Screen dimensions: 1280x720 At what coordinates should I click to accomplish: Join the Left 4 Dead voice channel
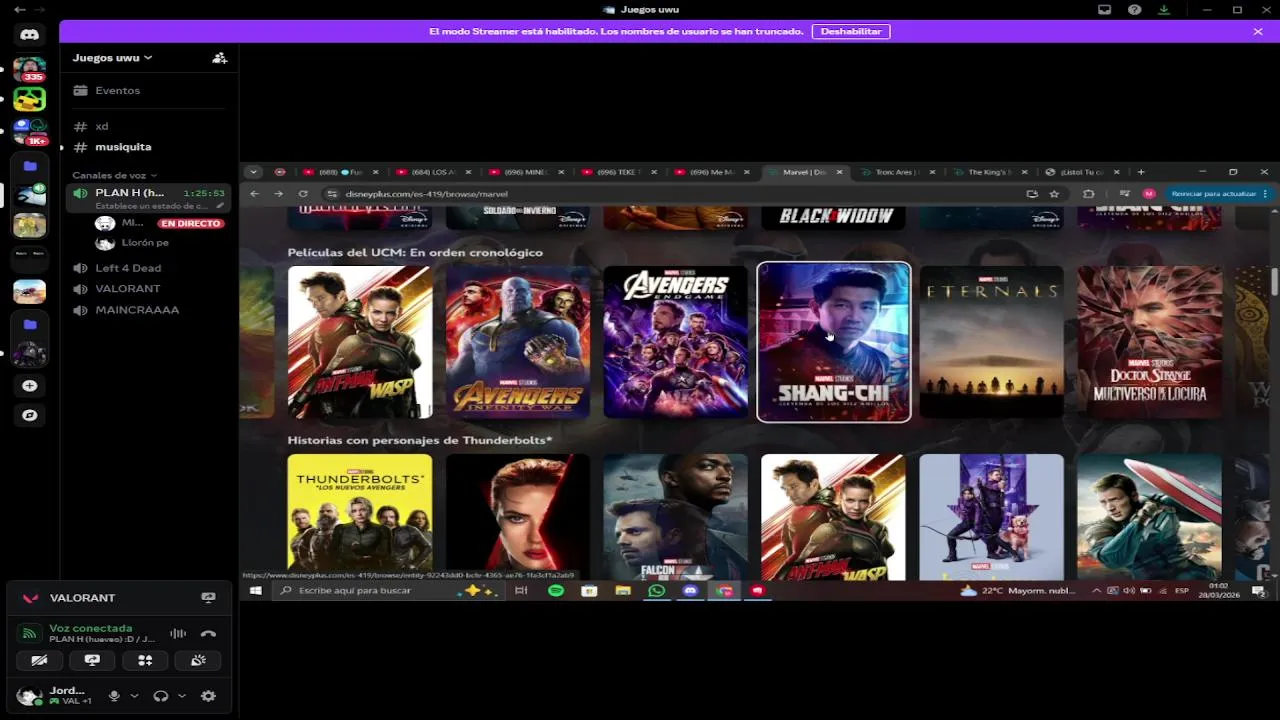[x=148, y=268]
